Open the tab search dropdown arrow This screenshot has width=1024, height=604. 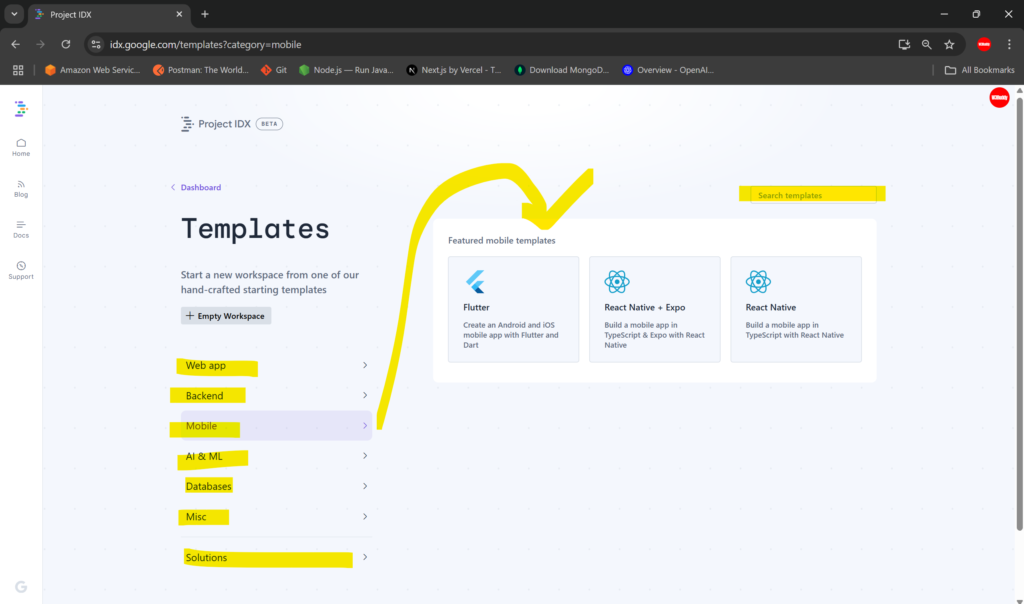point(14,14)
